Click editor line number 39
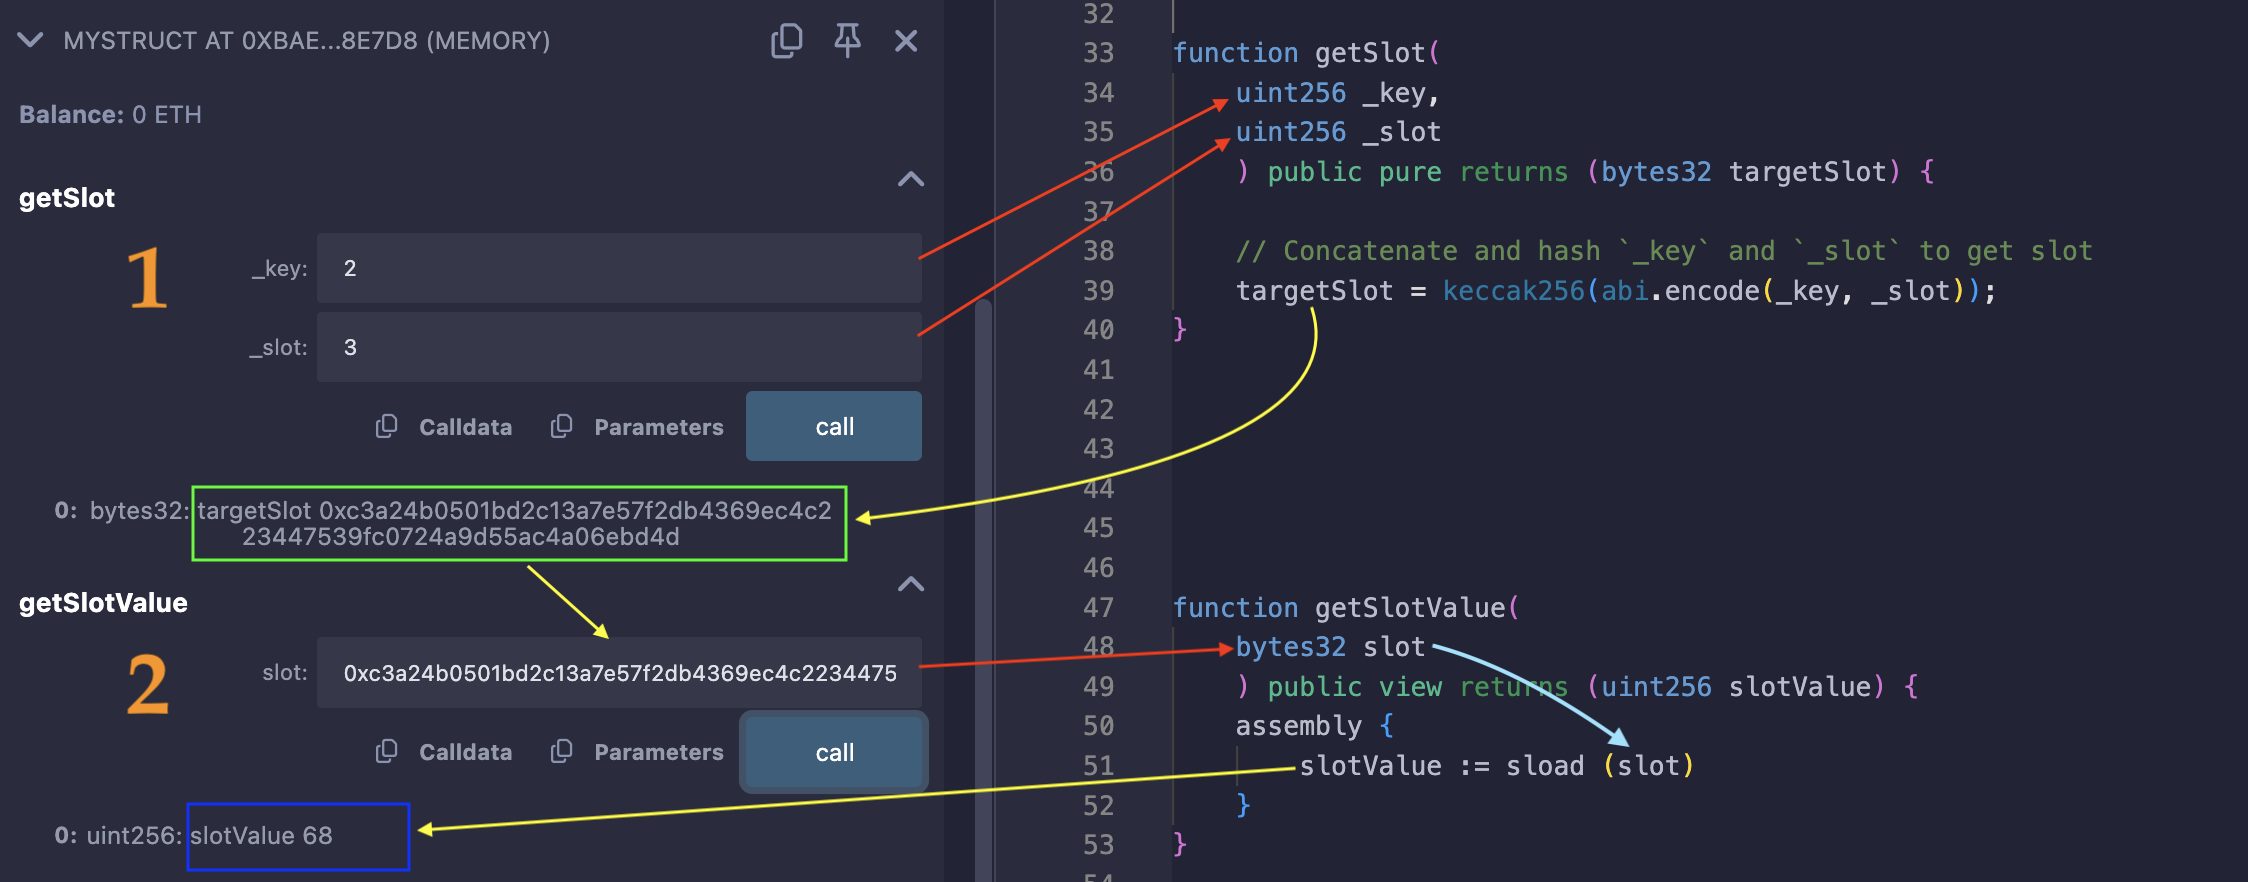Screen dimensions: 2248x882 1098,291
